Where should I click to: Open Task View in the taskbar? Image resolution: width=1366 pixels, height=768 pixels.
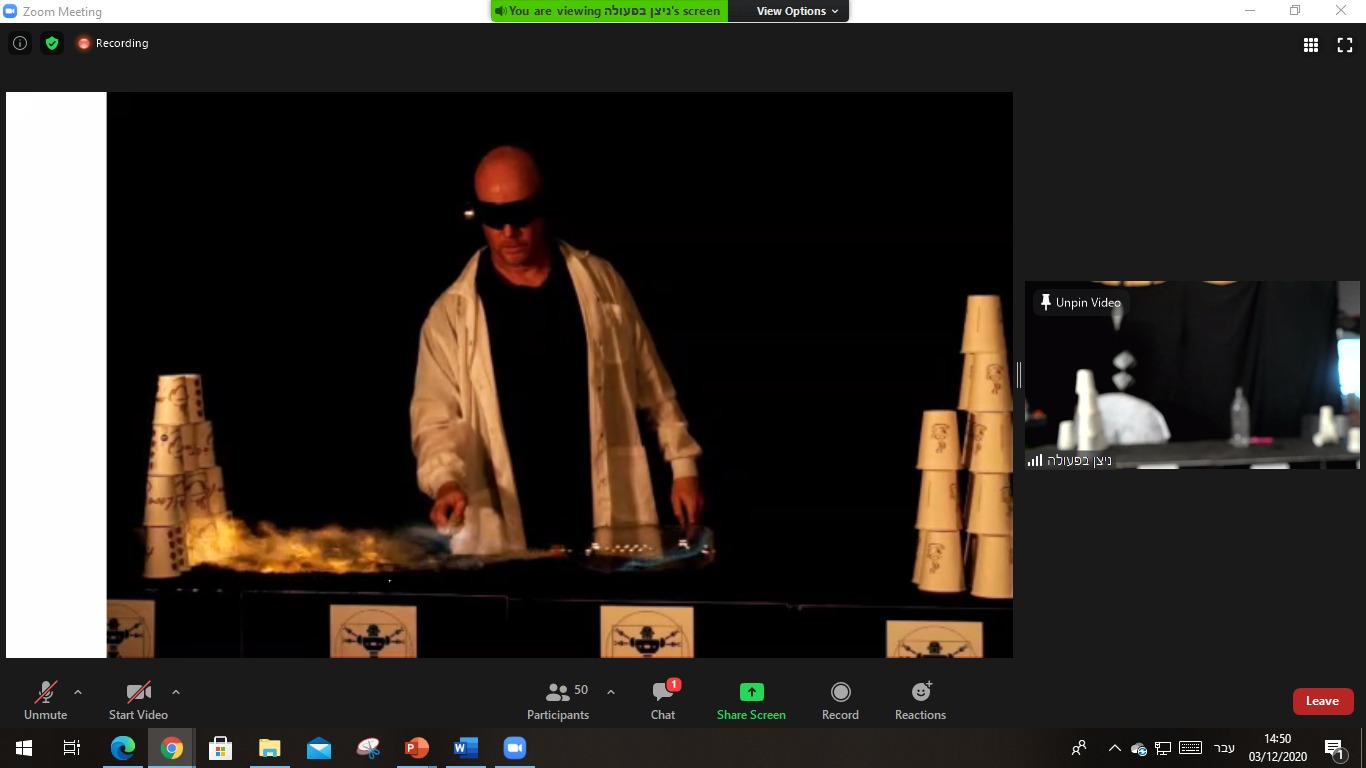pos(72,748)
